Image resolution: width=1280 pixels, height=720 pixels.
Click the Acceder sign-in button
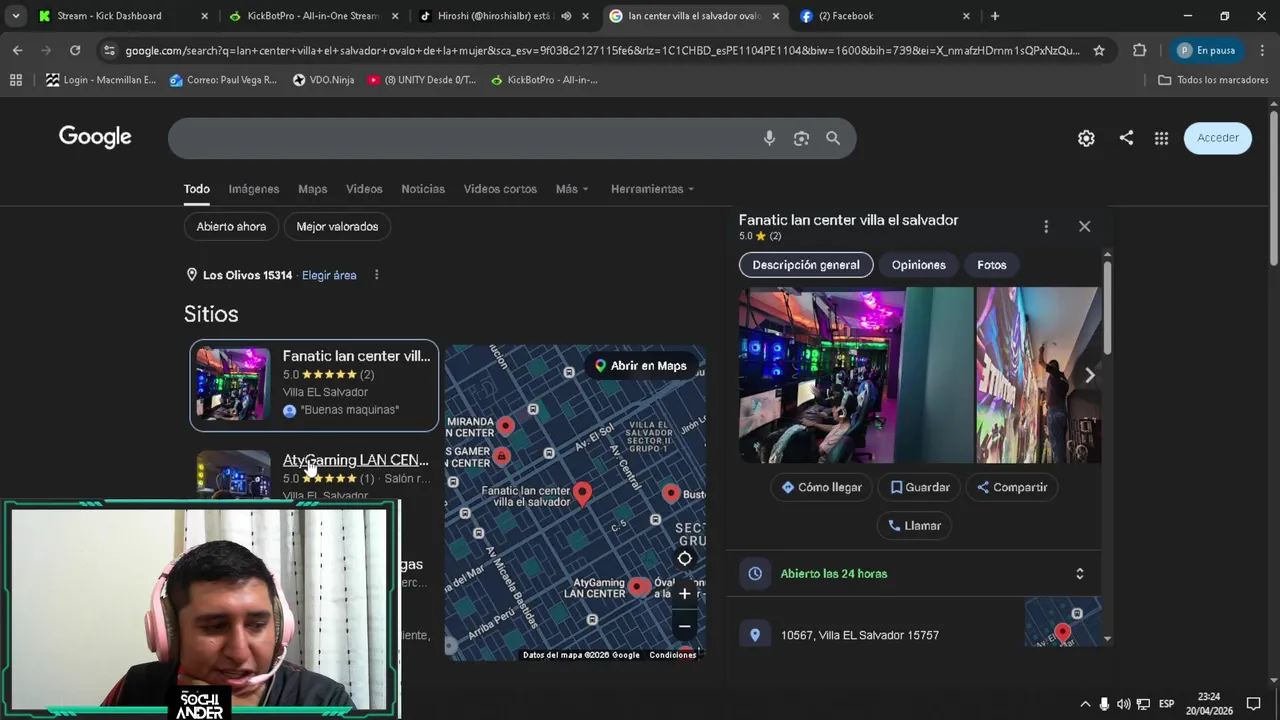tap(1218, 138)
